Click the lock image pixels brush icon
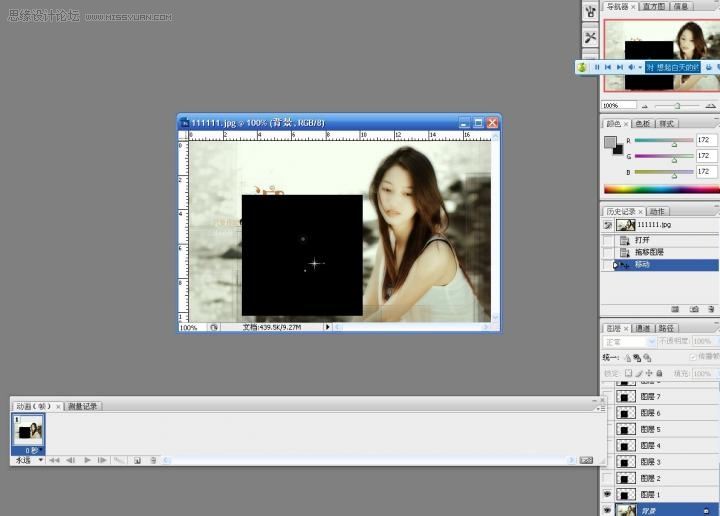 coord(639,373)
